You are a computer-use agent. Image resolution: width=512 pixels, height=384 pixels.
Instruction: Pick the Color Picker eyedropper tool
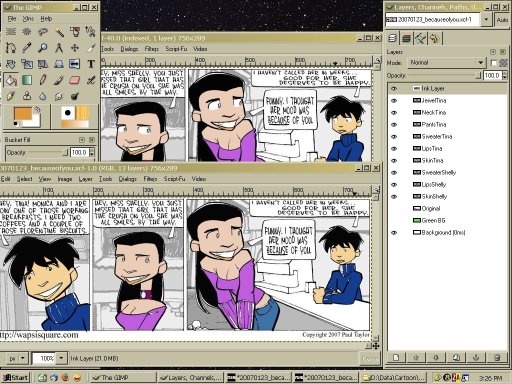coord(27,48)
